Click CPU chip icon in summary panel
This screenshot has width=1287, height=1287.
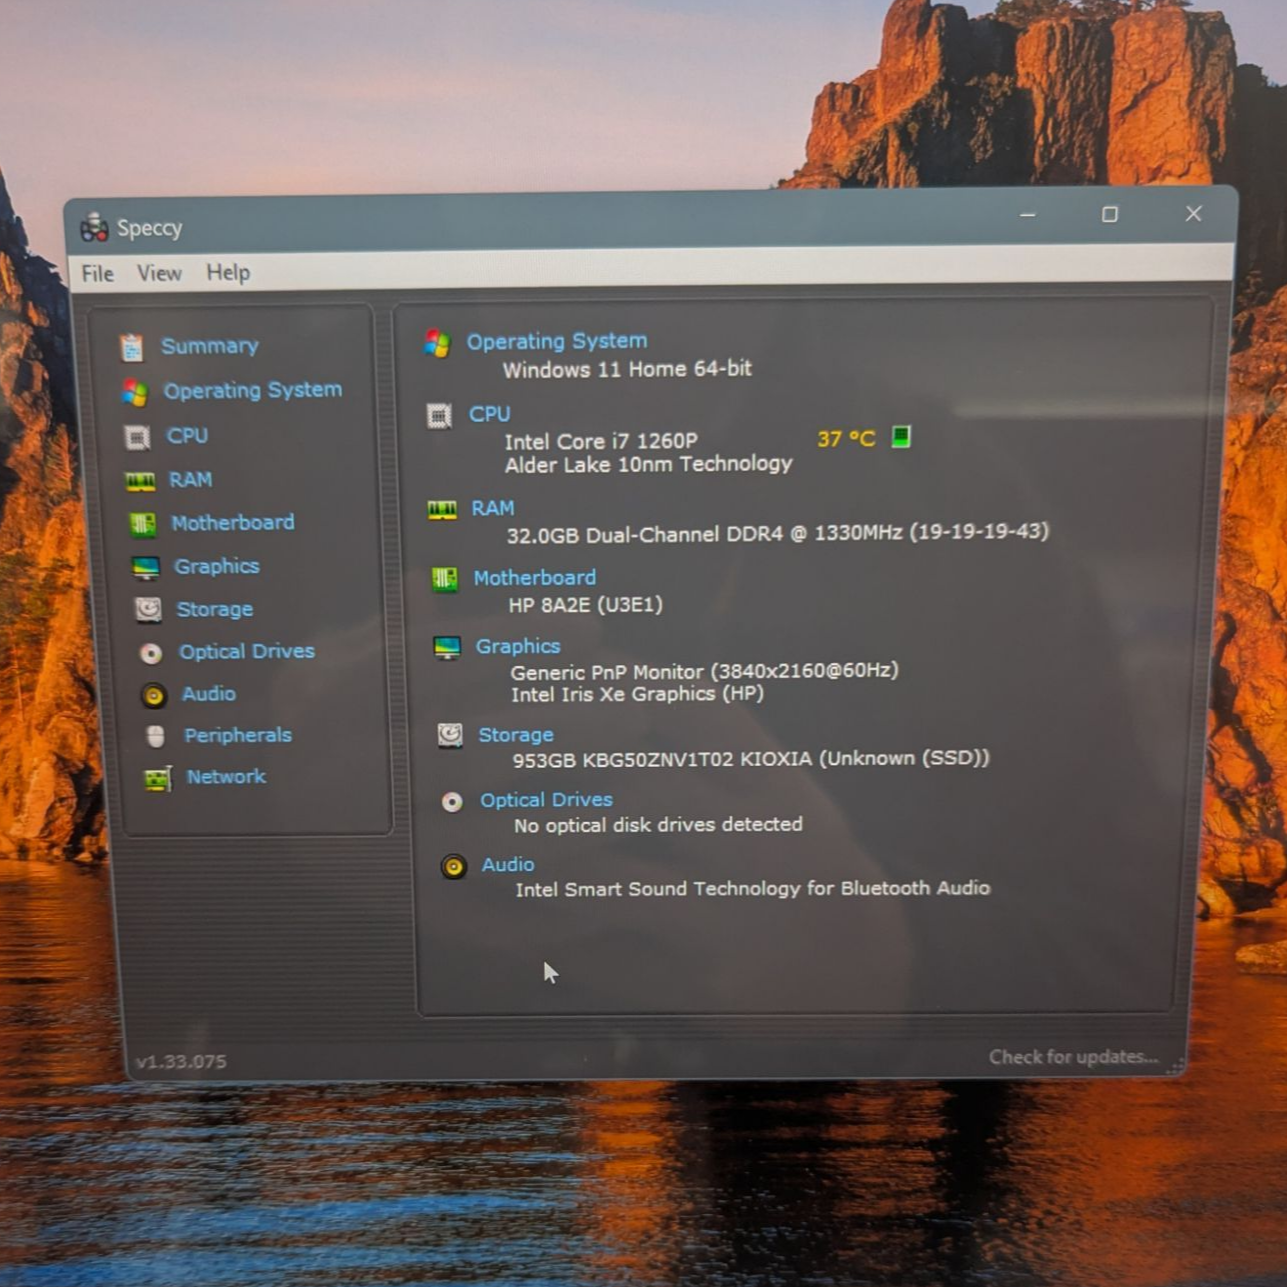click(439, 416)
